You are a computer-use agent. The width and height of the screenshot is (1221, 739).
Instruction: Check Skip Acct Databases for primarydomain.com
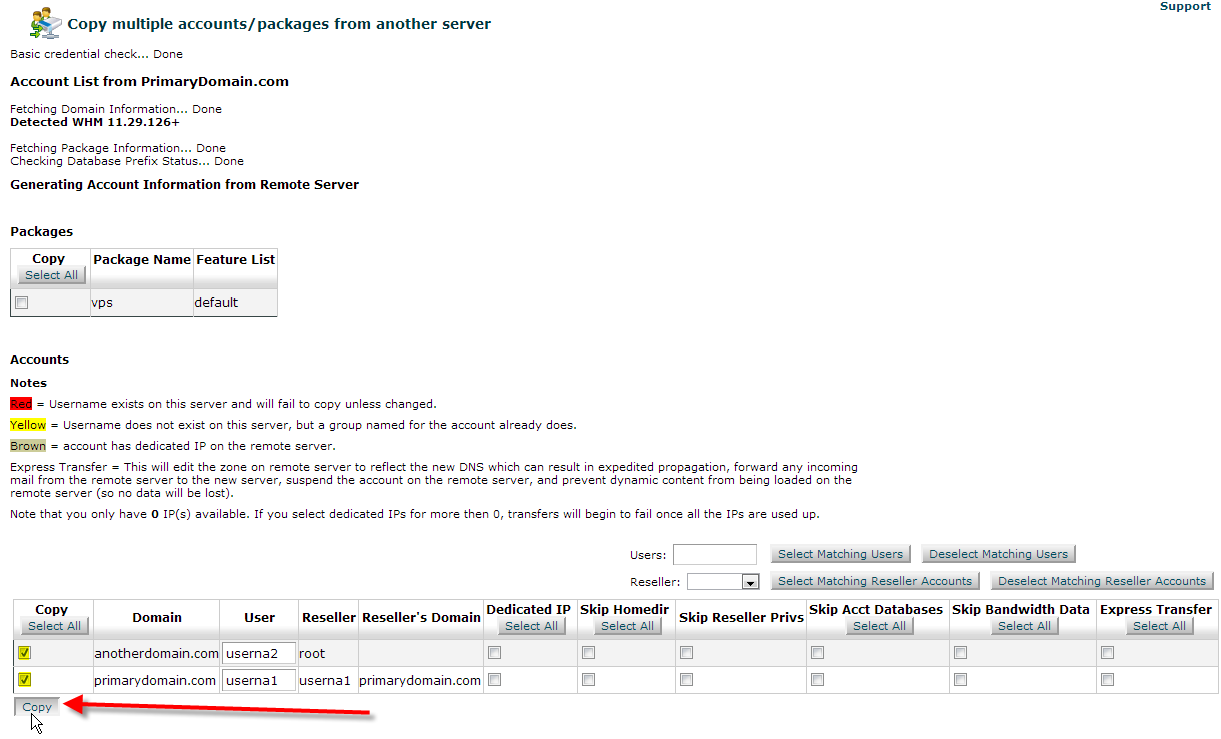pos(818,680)
